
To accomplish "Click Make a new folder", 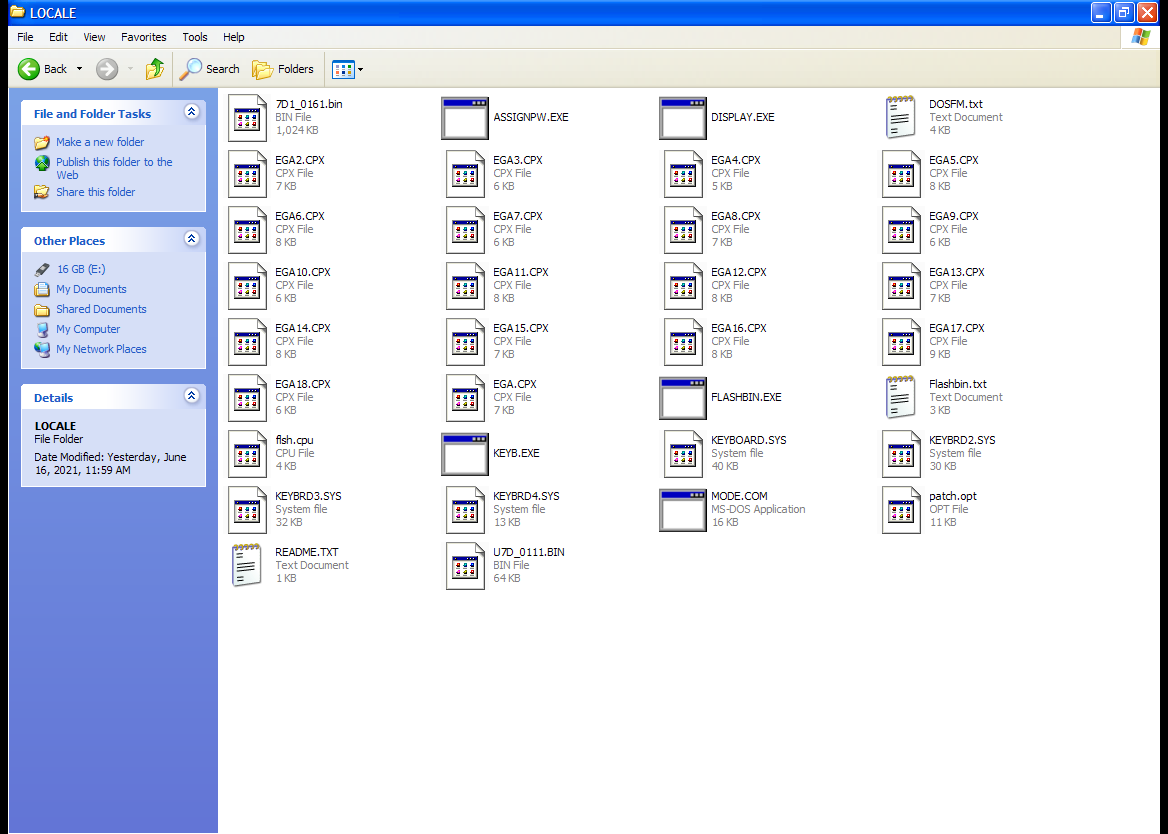I will click(100, 142).
